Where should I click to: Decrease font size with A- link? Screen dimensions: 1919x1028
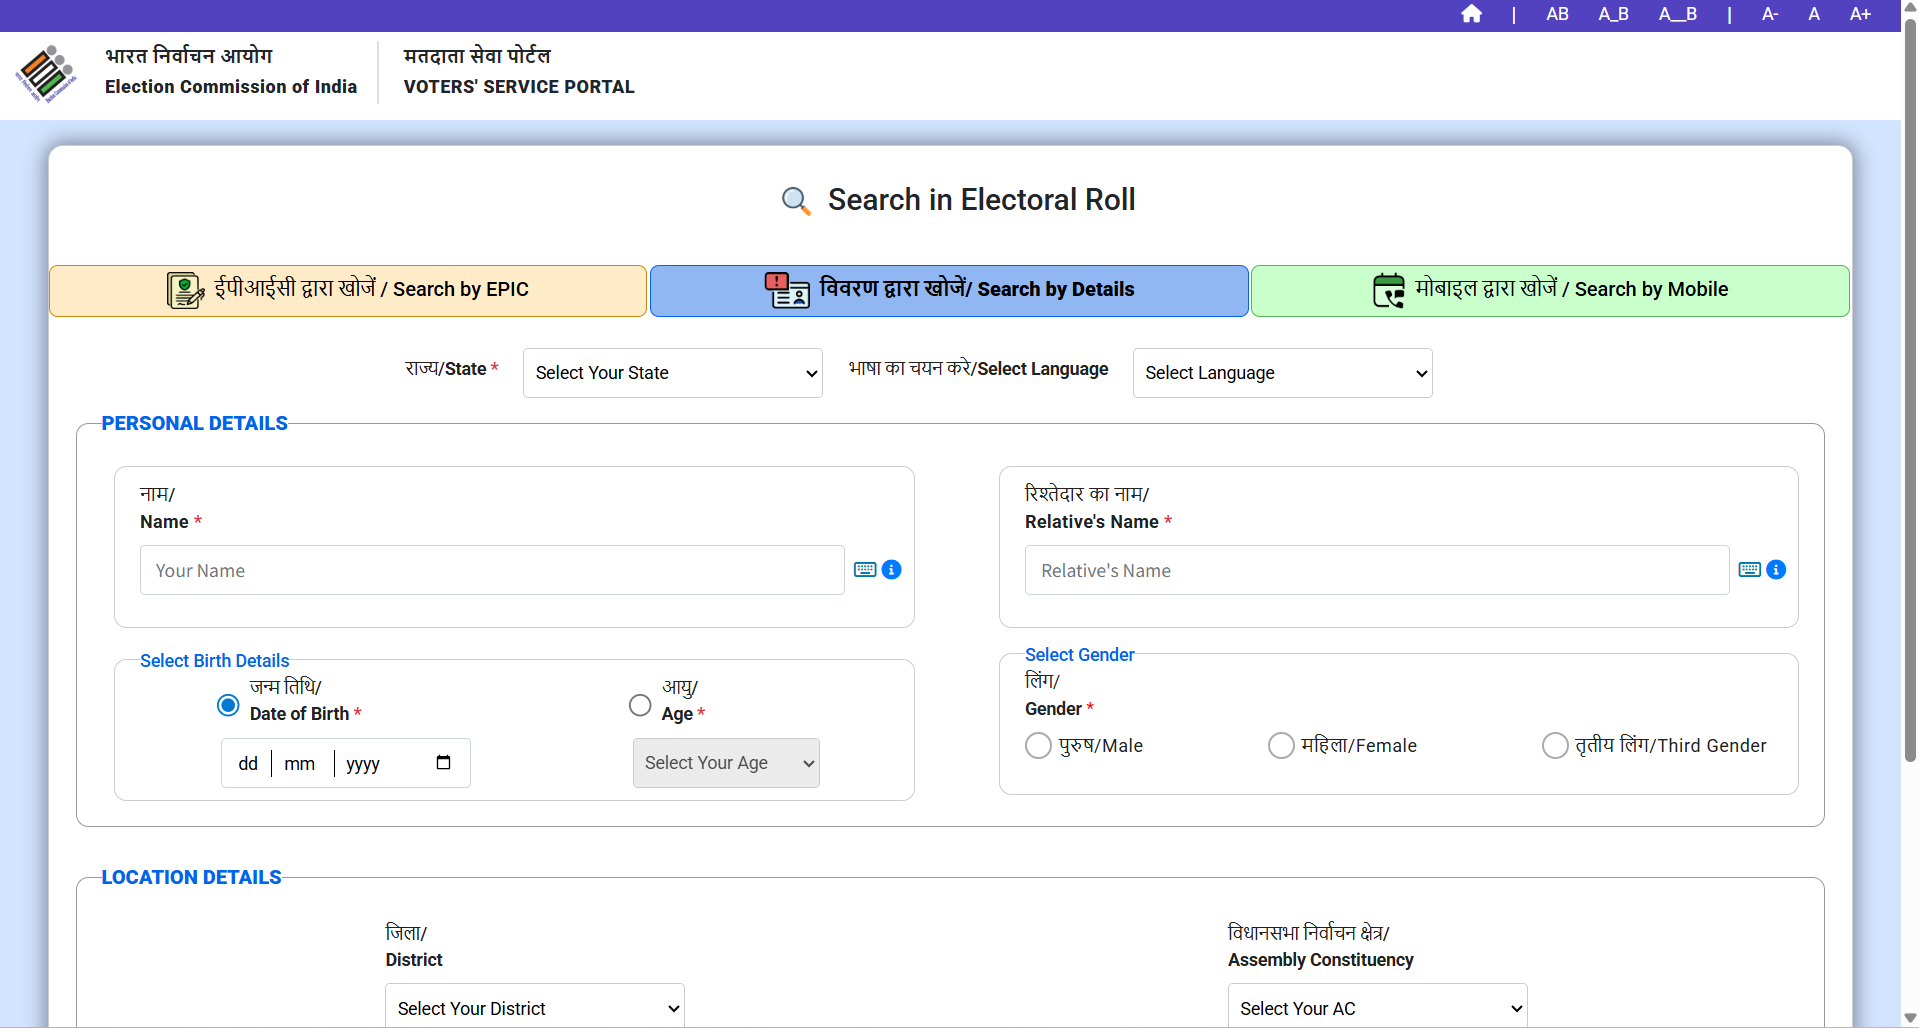coord(1769,14)
